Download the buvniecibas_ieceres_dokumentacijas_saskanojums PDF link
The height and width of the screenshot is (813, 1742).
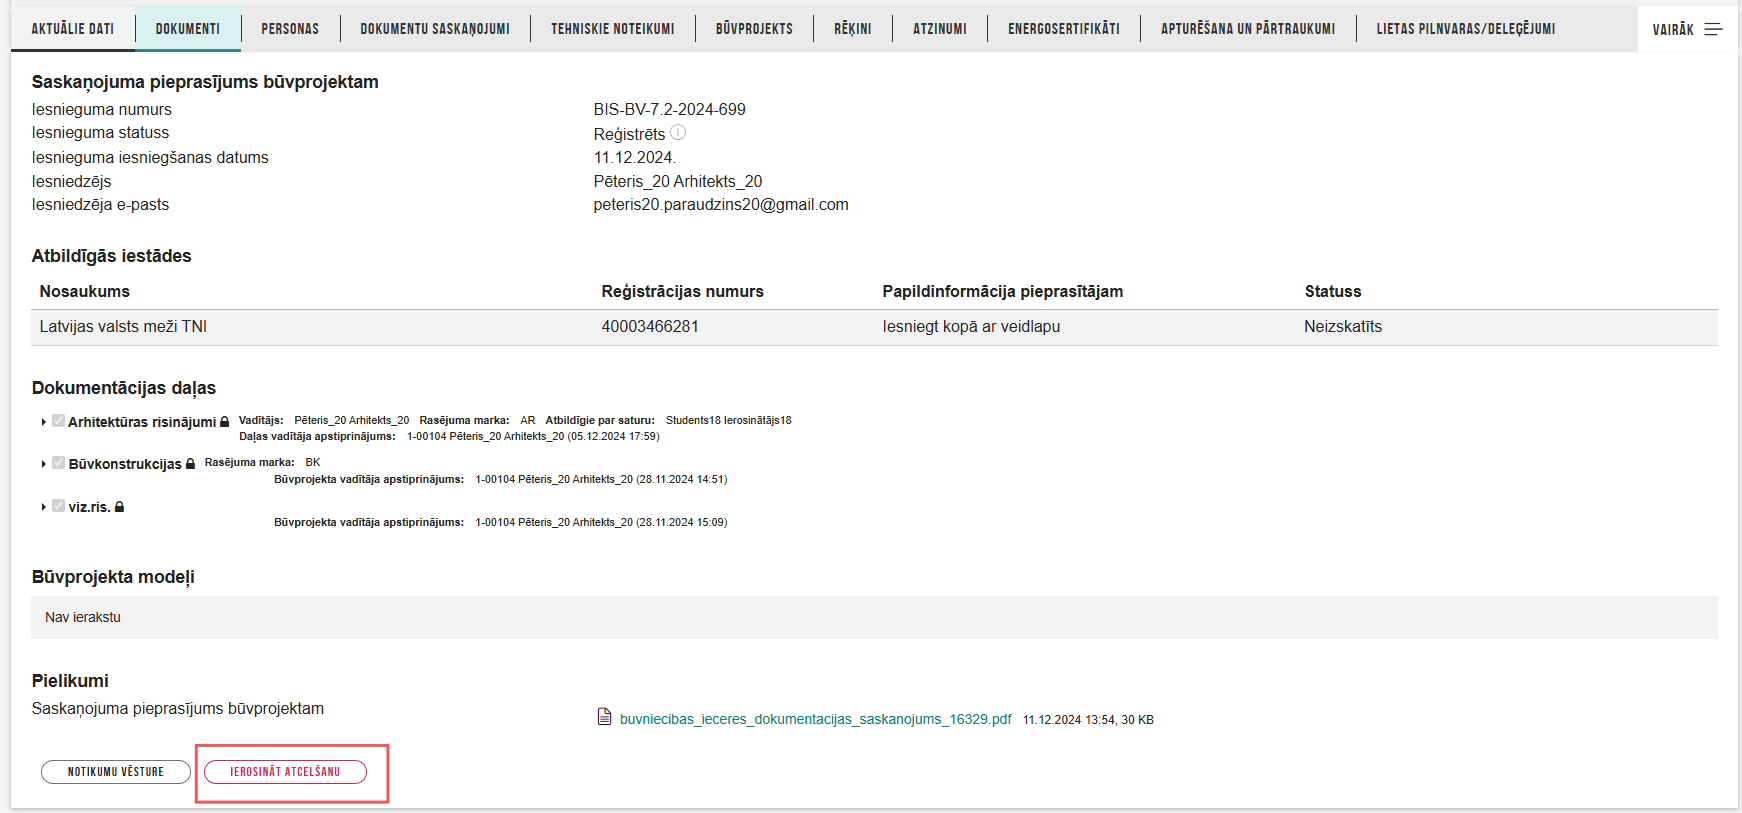point(815,719)
